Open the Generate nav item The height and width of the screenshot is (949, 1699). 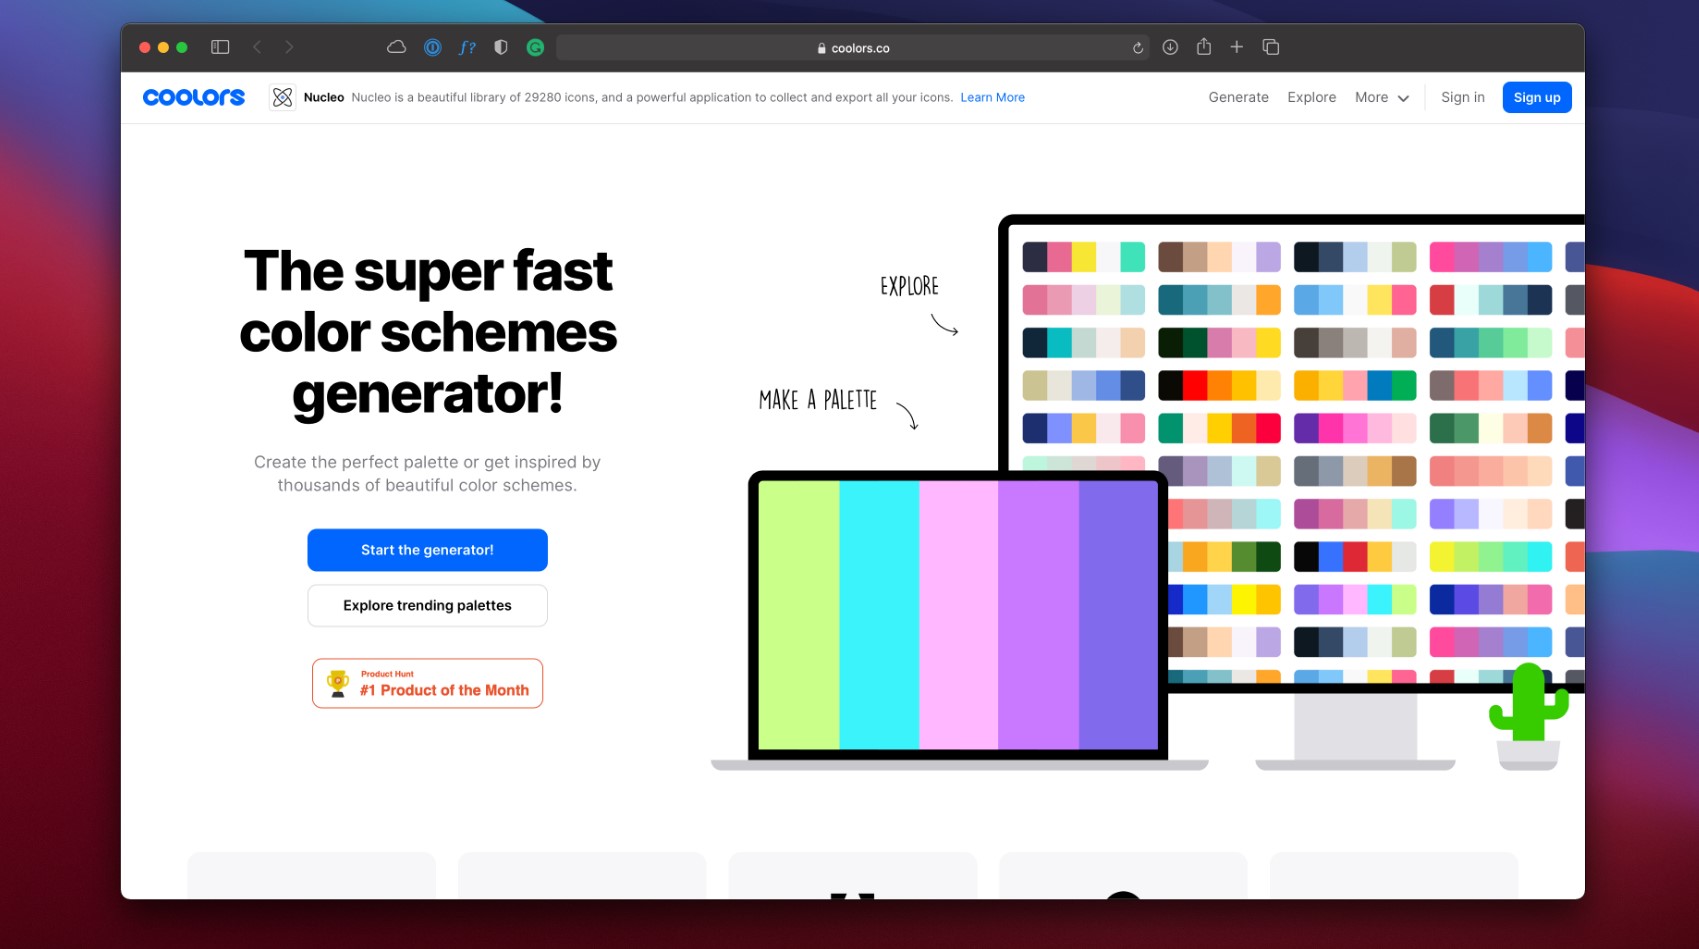point(1238,97)
